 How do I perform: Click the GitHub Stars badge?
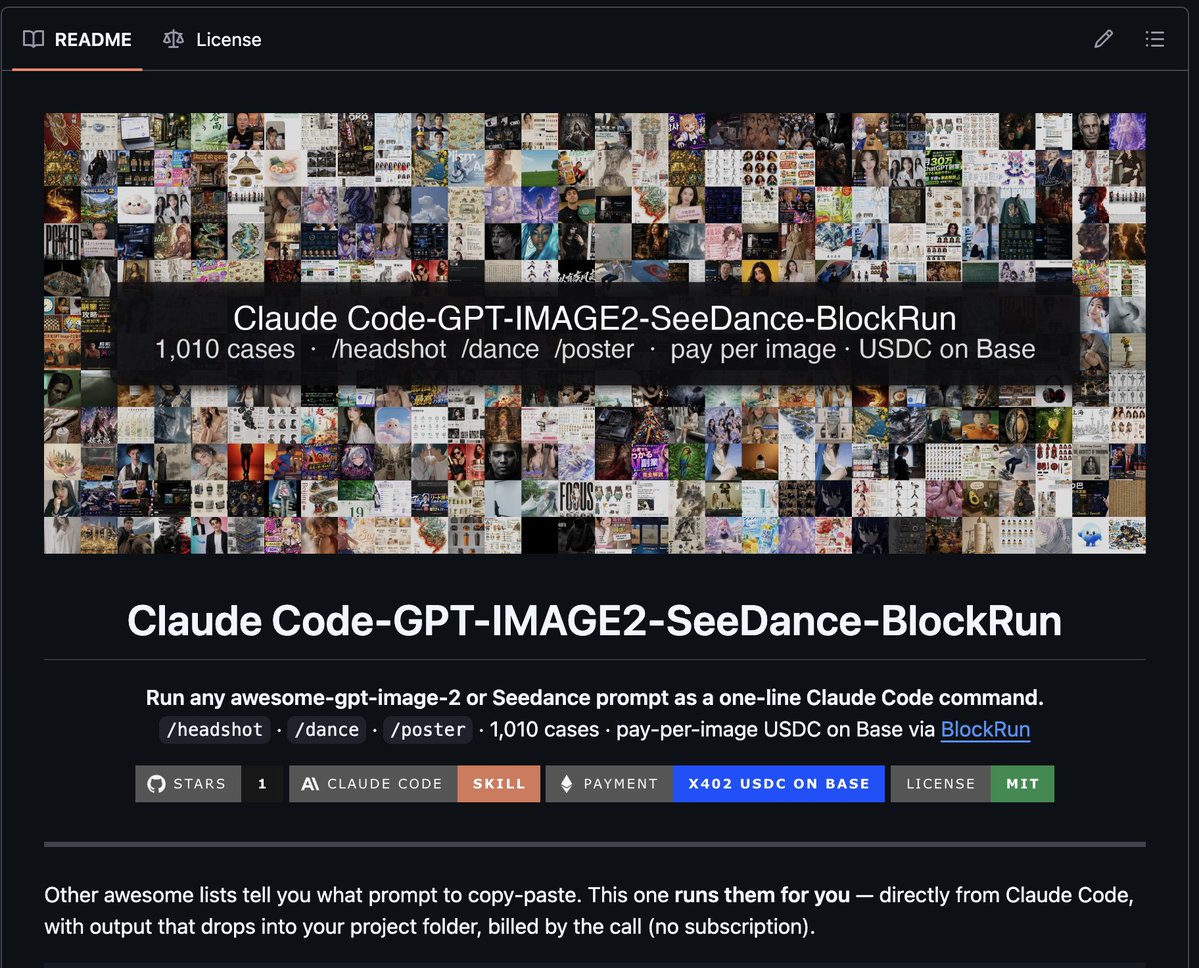209,784
